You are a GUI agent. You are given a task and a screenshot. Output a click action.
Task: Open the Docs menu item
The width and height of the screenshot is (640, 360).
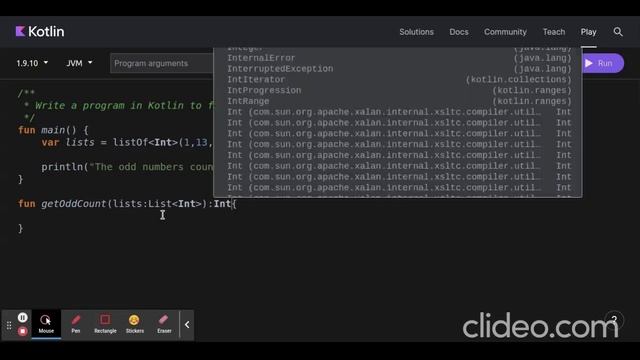tap(459, 32)
